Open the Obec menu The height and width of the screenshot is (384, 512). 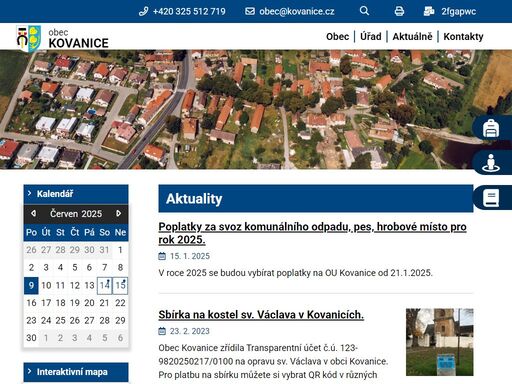coord(337,36)
